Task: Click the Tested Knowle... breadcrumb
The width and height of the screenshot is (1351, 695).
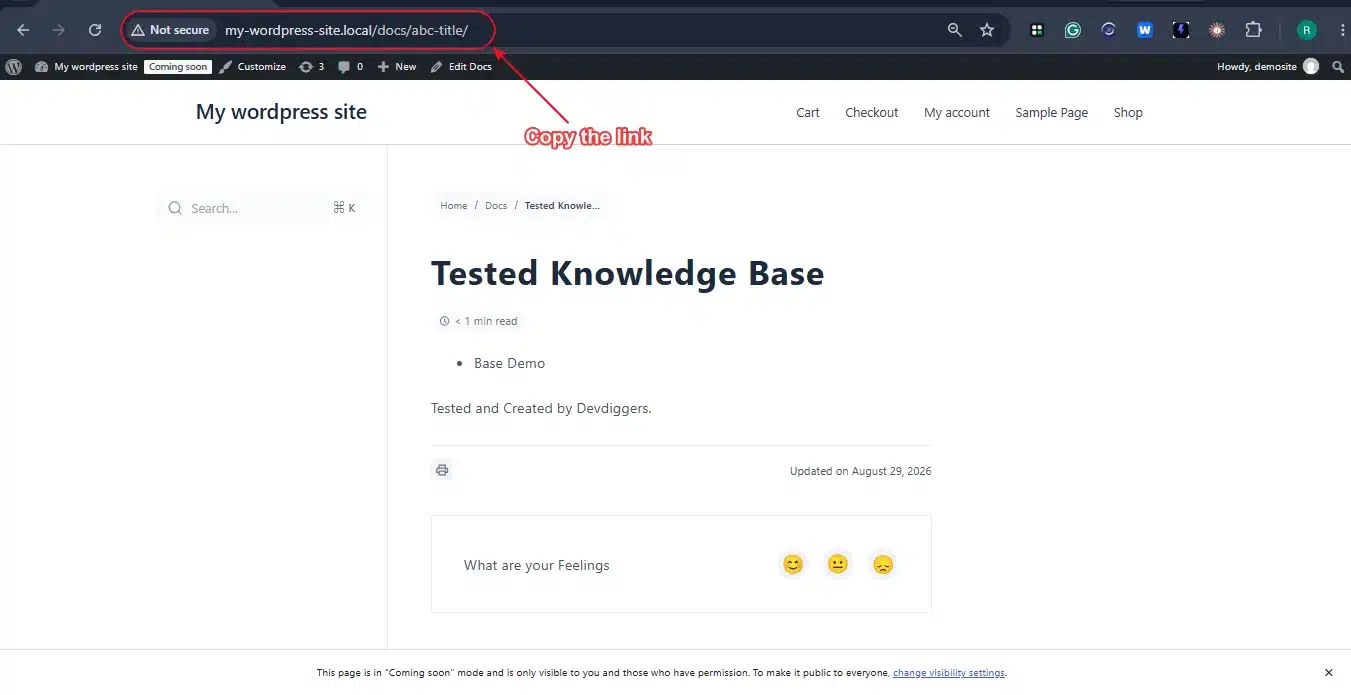Action: (x=562, y=205)
